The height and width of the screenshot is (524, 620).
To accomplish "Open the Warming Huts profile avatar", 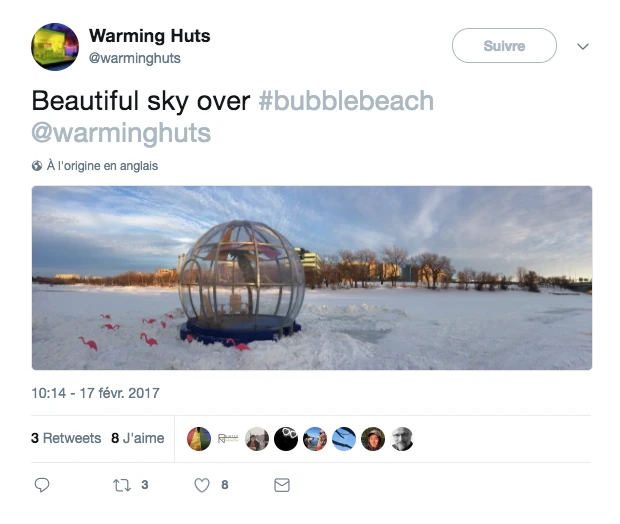I will pos(55,47).
